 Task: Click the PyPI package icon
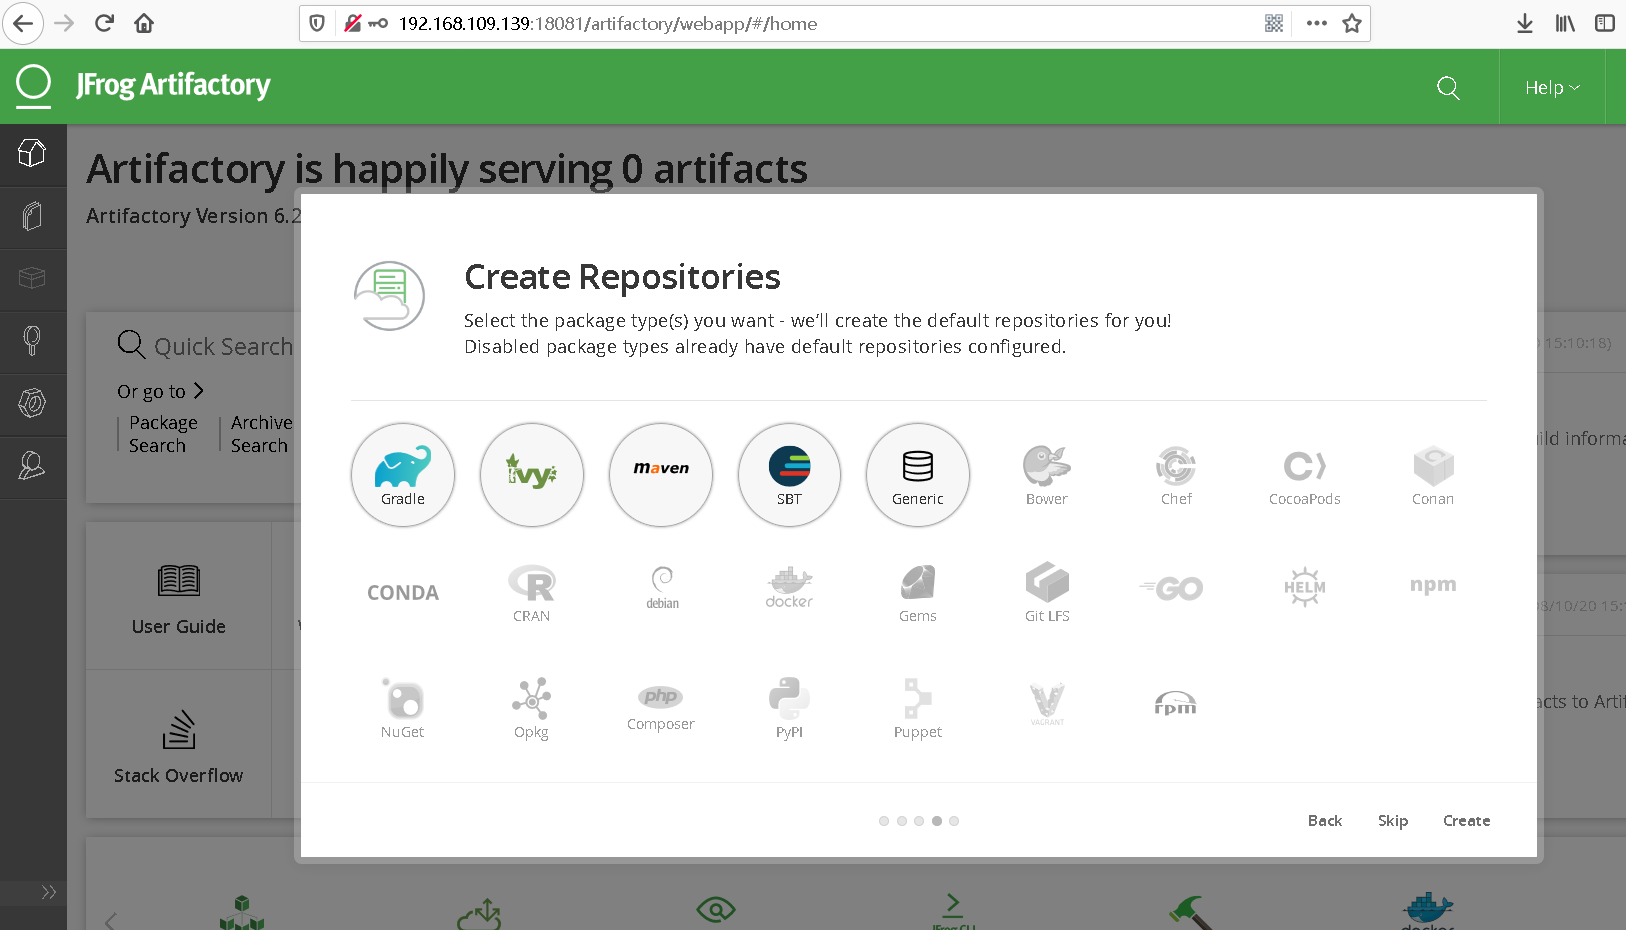[x=789, y=709]
